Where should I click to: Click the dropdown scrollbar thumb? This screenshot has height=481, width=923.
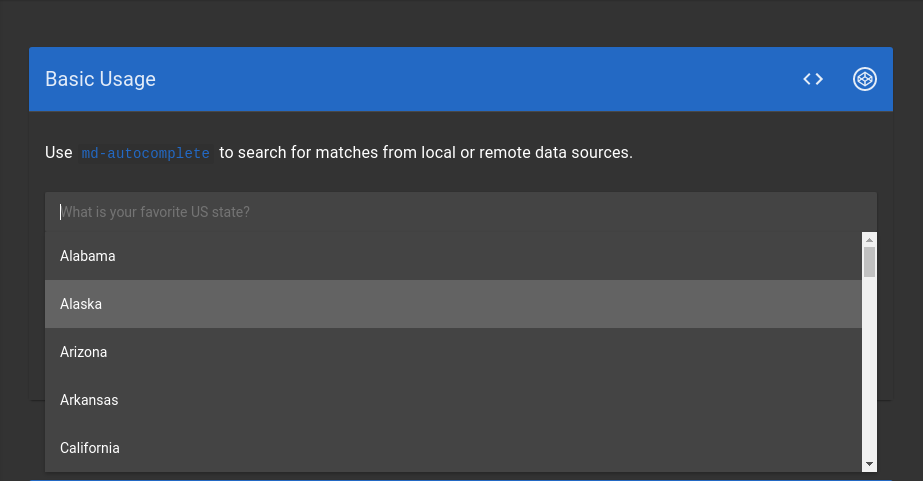pos(869,262)
